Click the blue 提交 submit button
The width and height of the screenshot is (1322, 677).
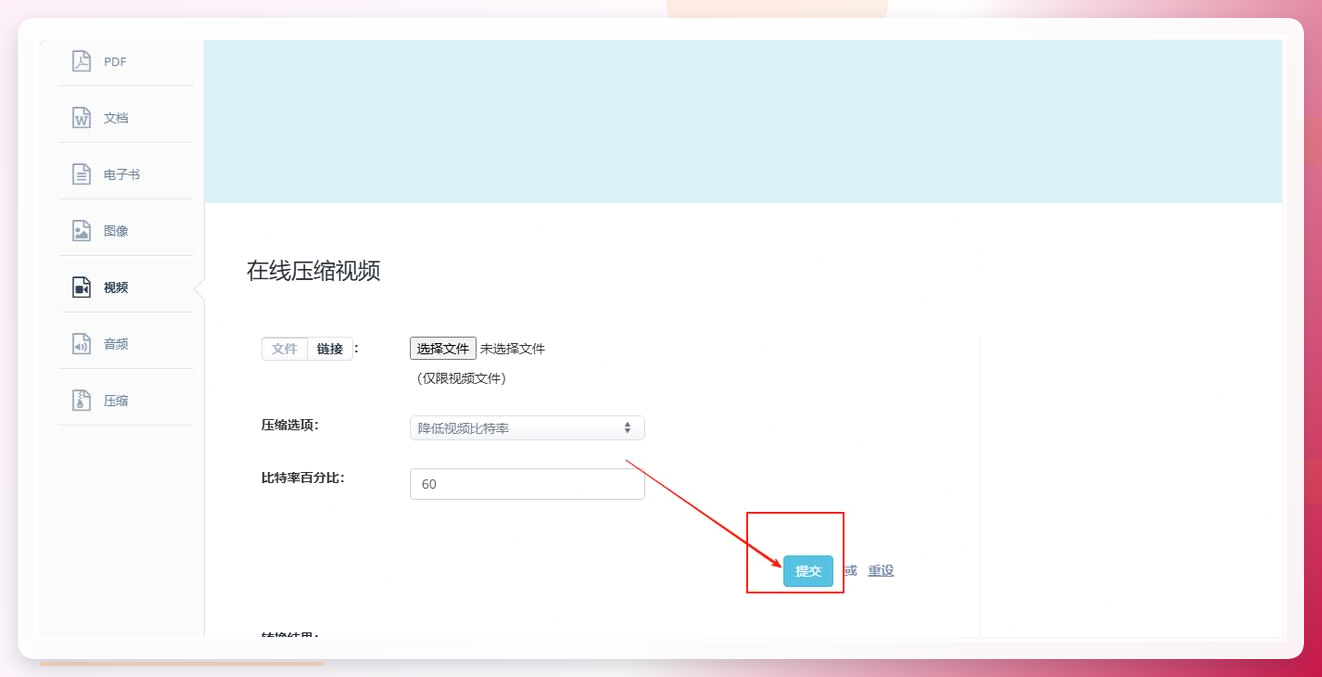click(x=808, y=571)
